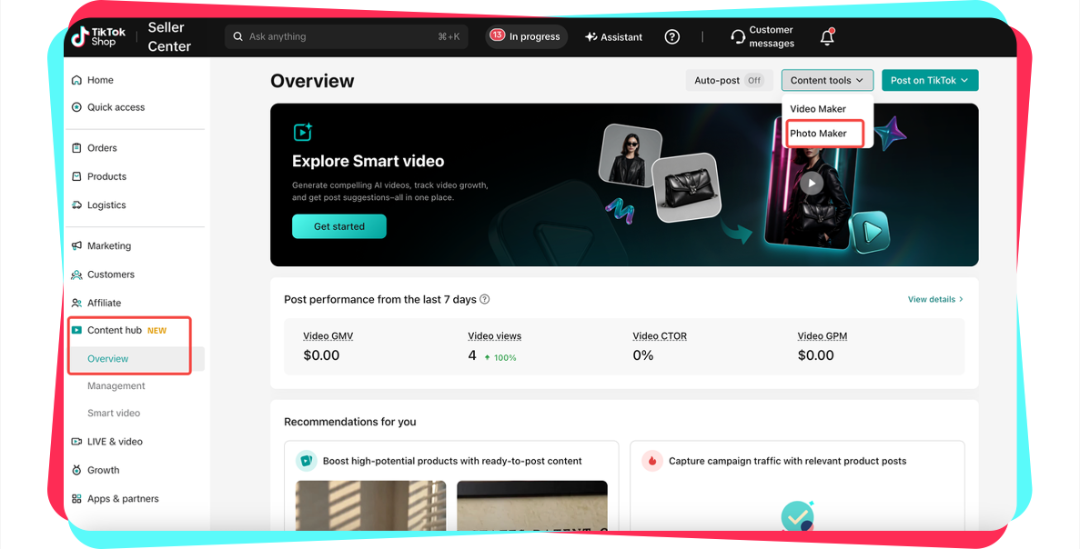
Task: Click the black handbag banner thumbnail
Action: tap(685, 187)
